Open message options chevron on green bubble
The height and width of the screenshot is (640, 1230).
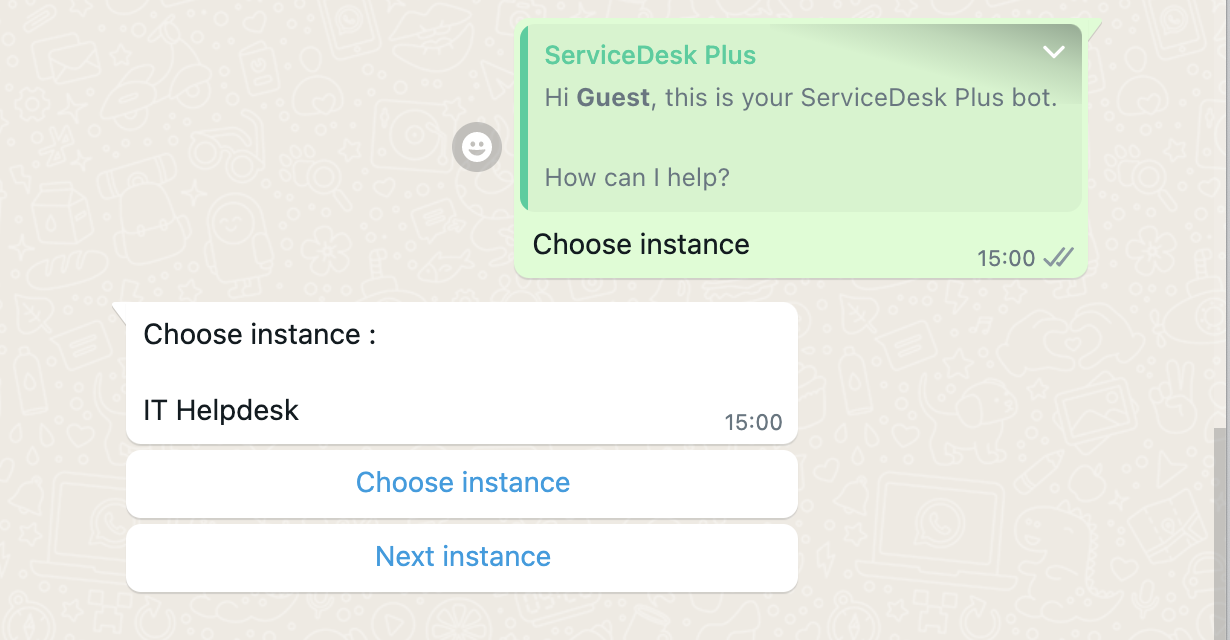(x=1053, y=52)
